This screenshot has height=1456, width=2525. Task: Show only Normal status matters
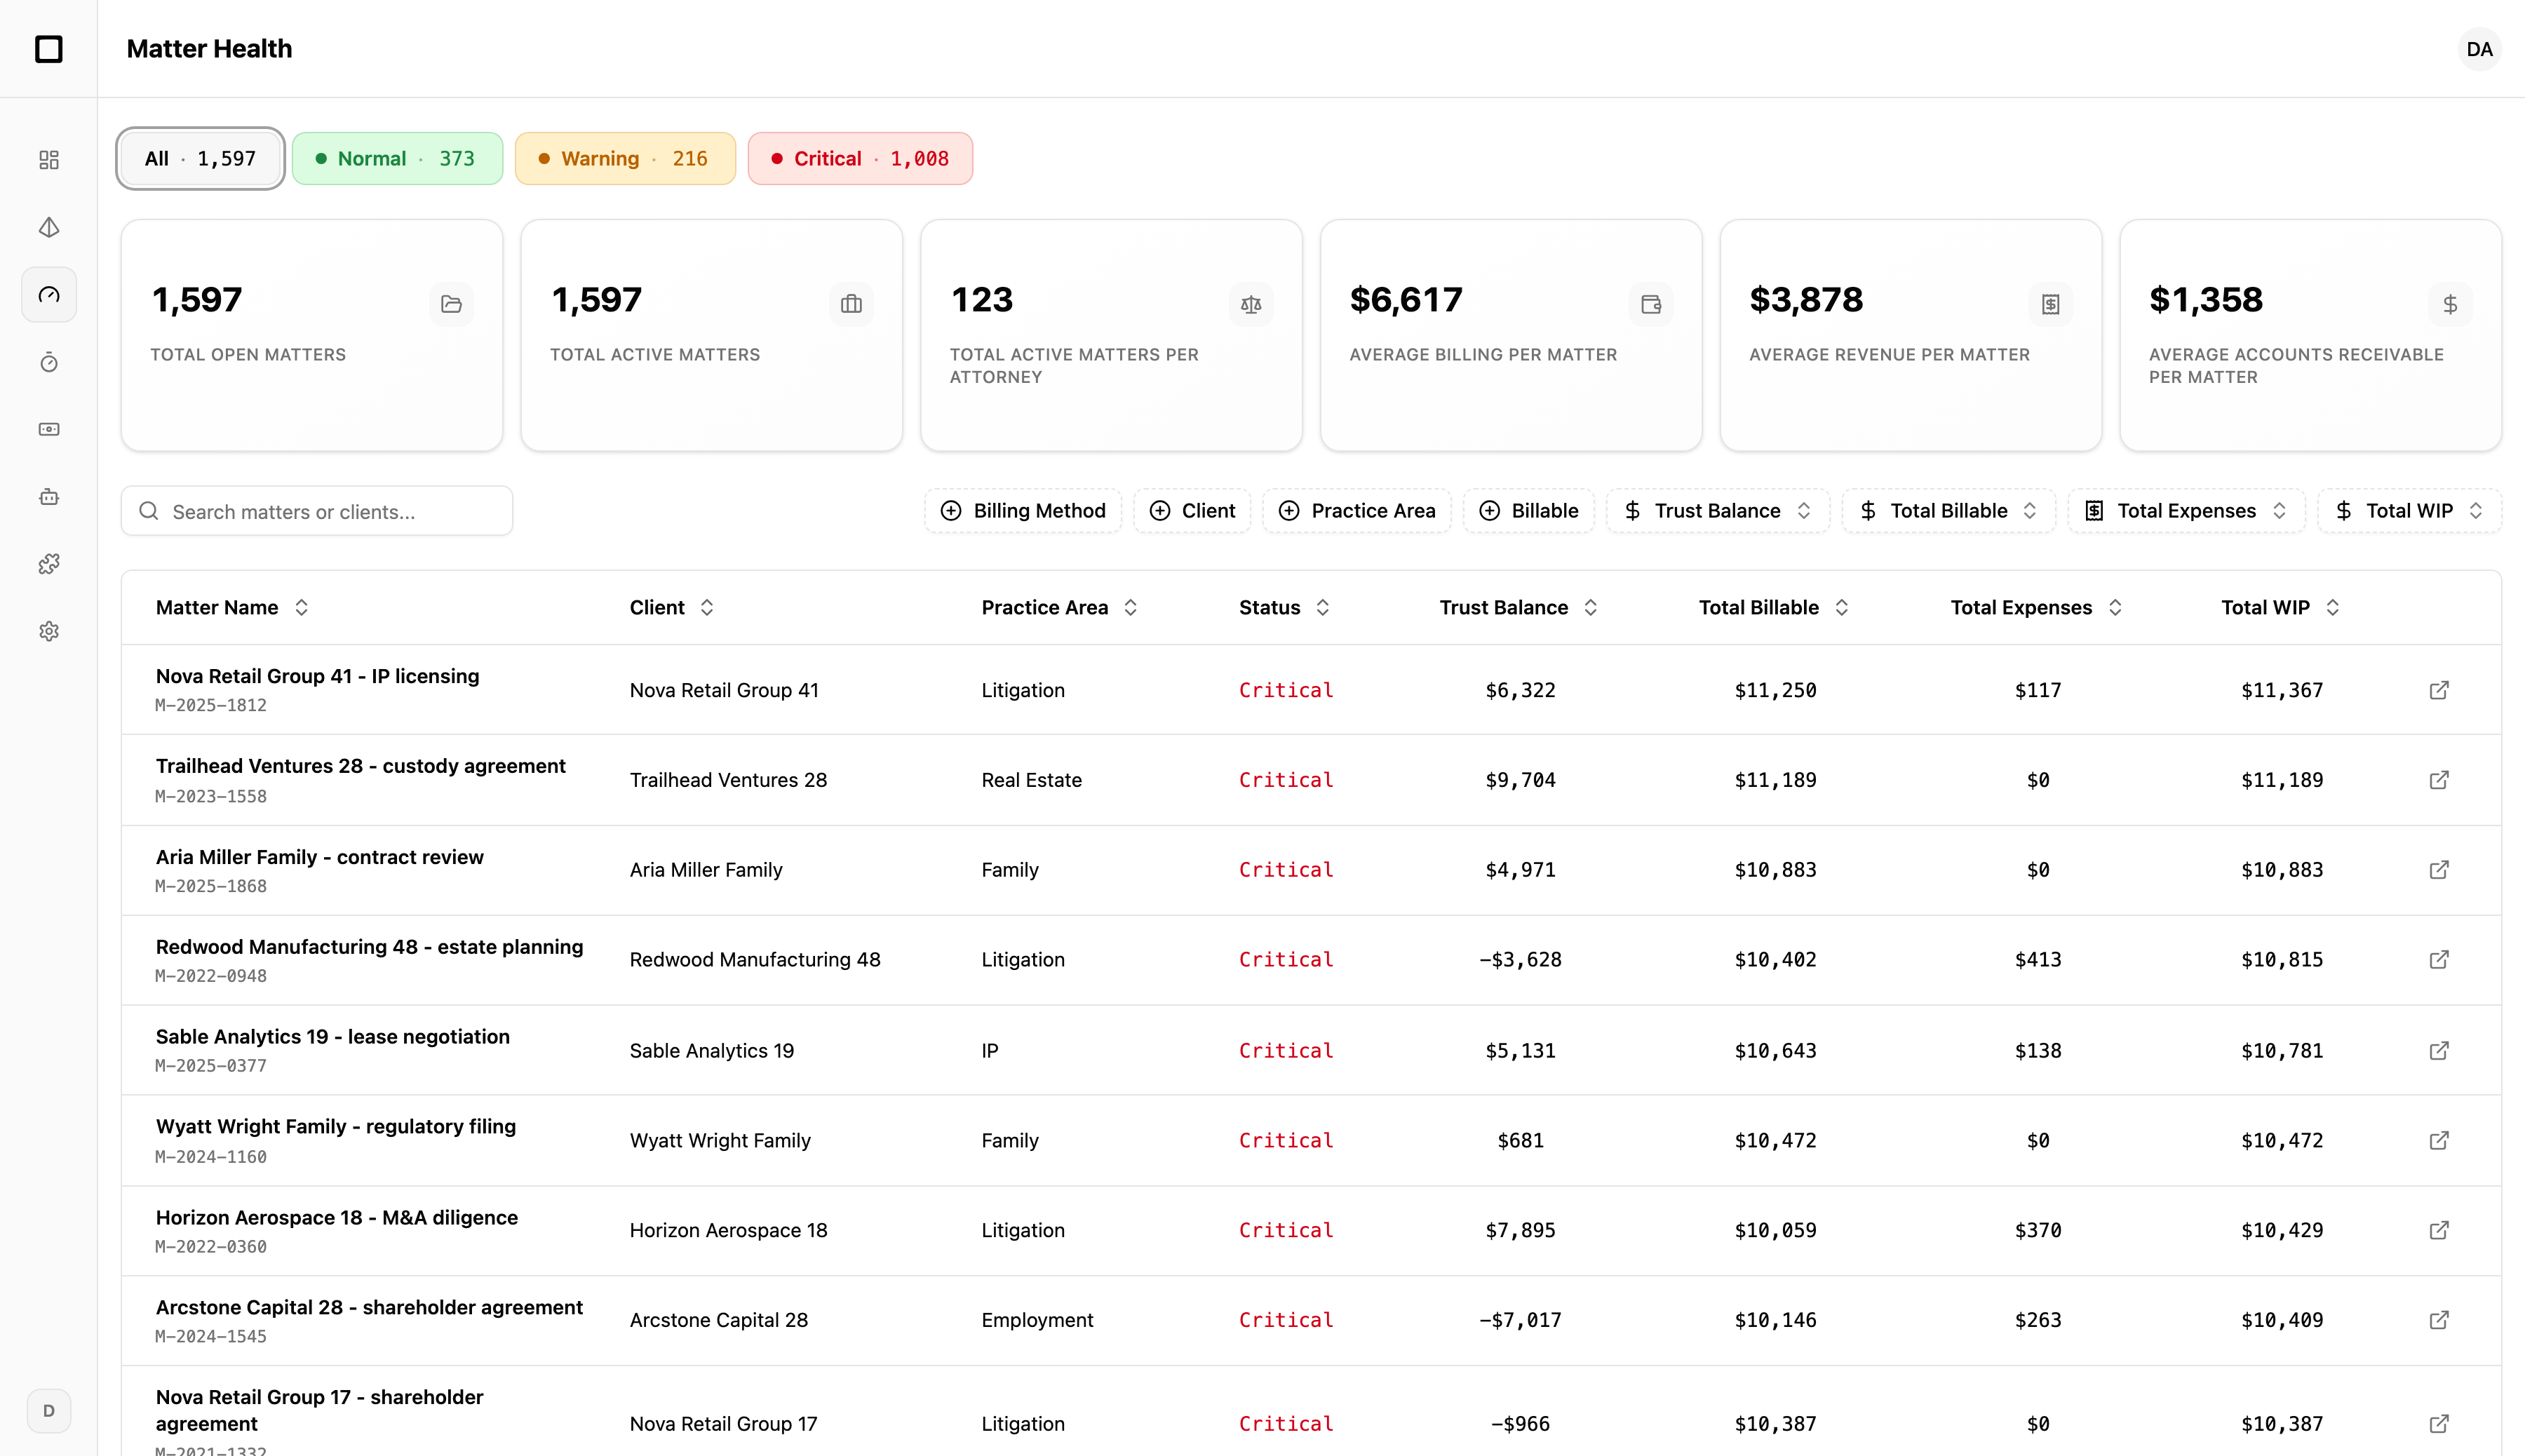pyautogui.click(x=397, y=159)
